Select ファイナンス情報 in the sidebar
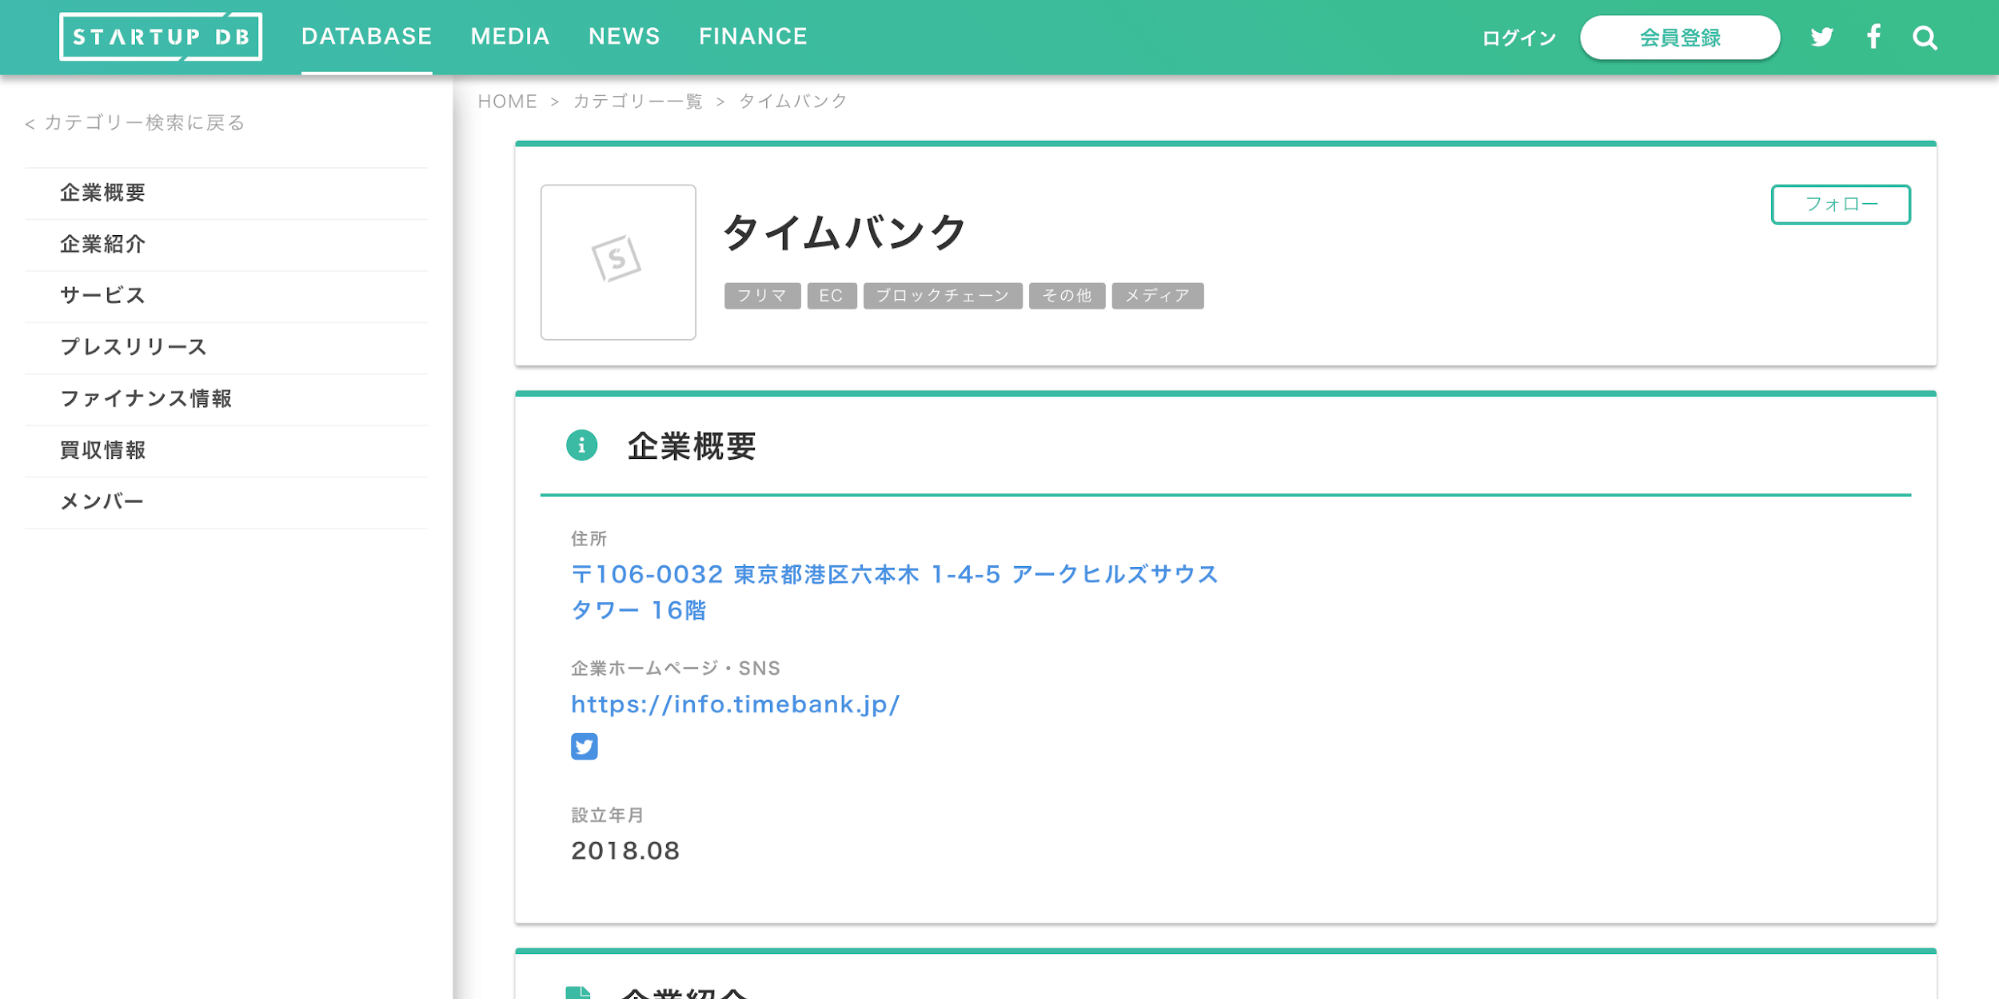Viewport: 1999px width, 1000px height. [x=226, y=399]
